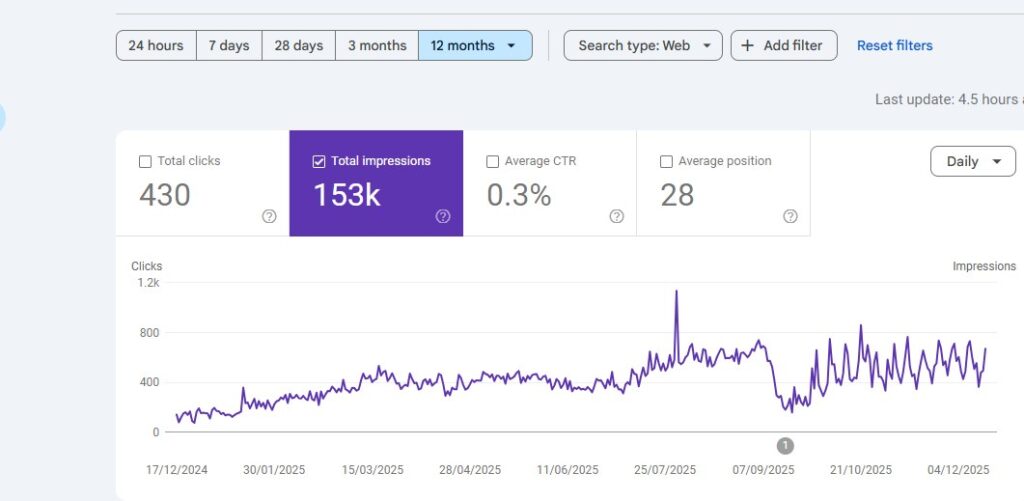Open help icon on Average CTR card
The height and width of the screenshot is (501, 1024).
[616, 216]
